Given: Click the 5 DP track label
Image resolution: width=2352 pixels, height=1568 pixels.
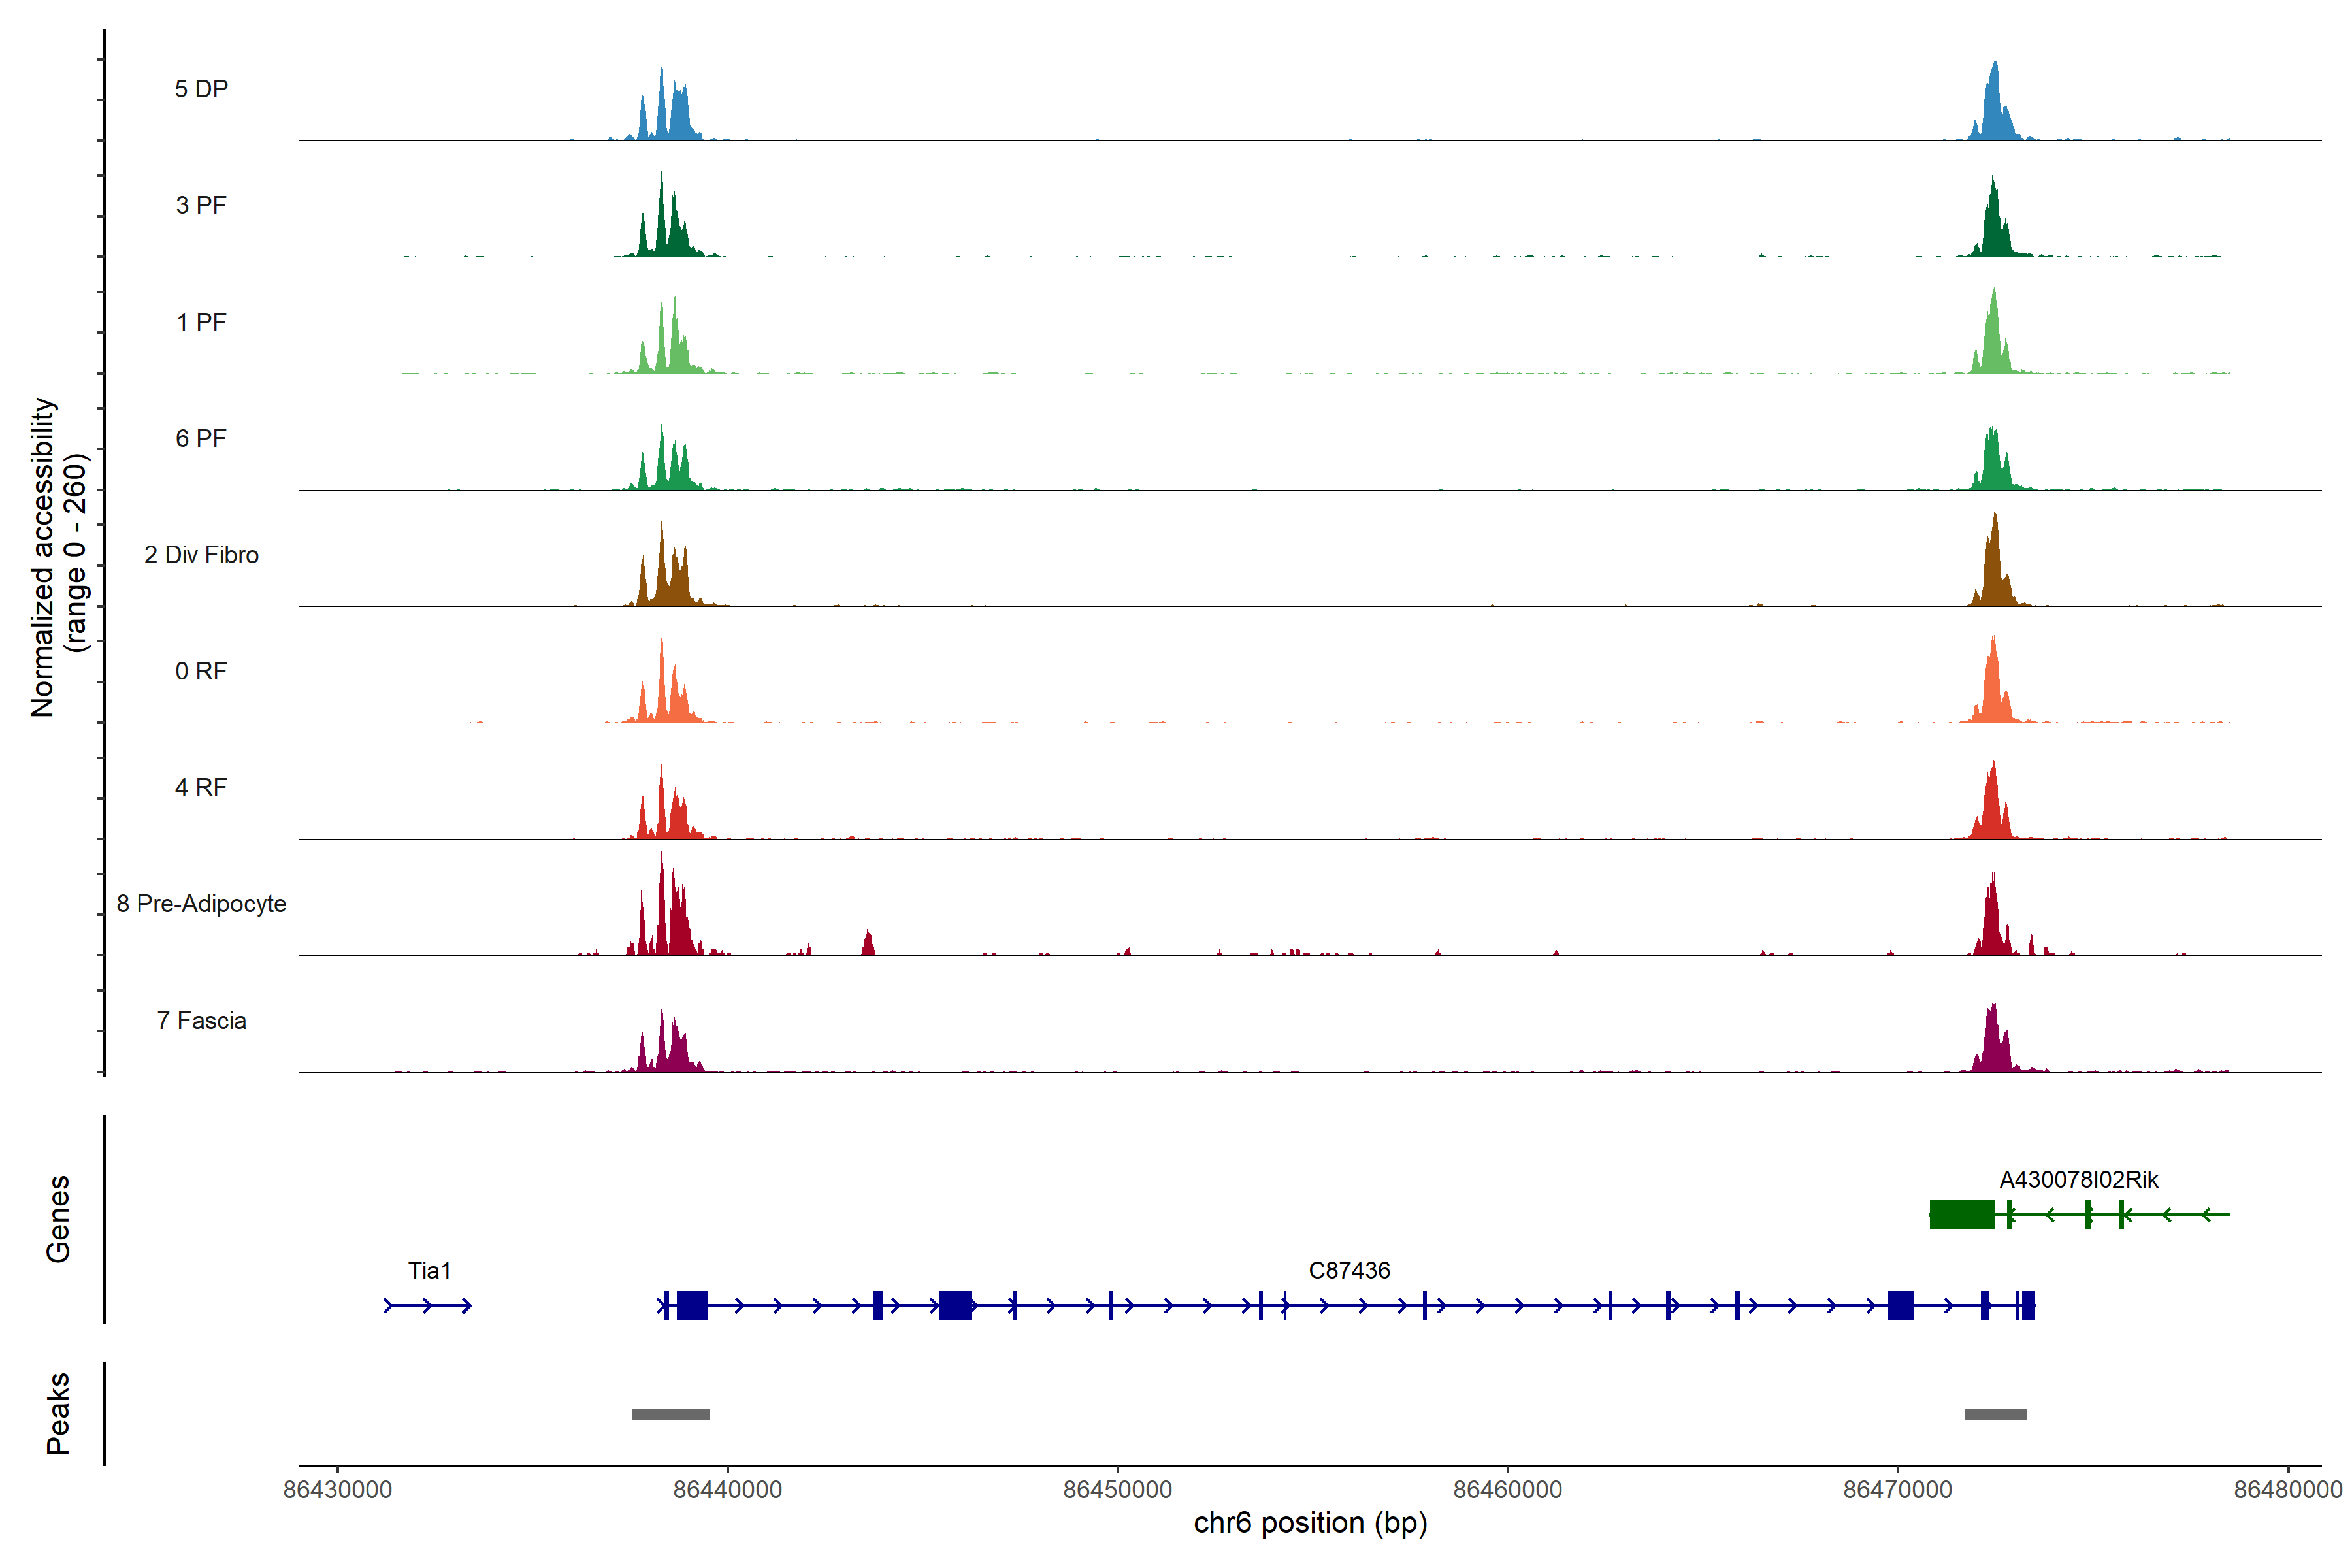Looking at the screenshot, I should click(x=201, y=89).
